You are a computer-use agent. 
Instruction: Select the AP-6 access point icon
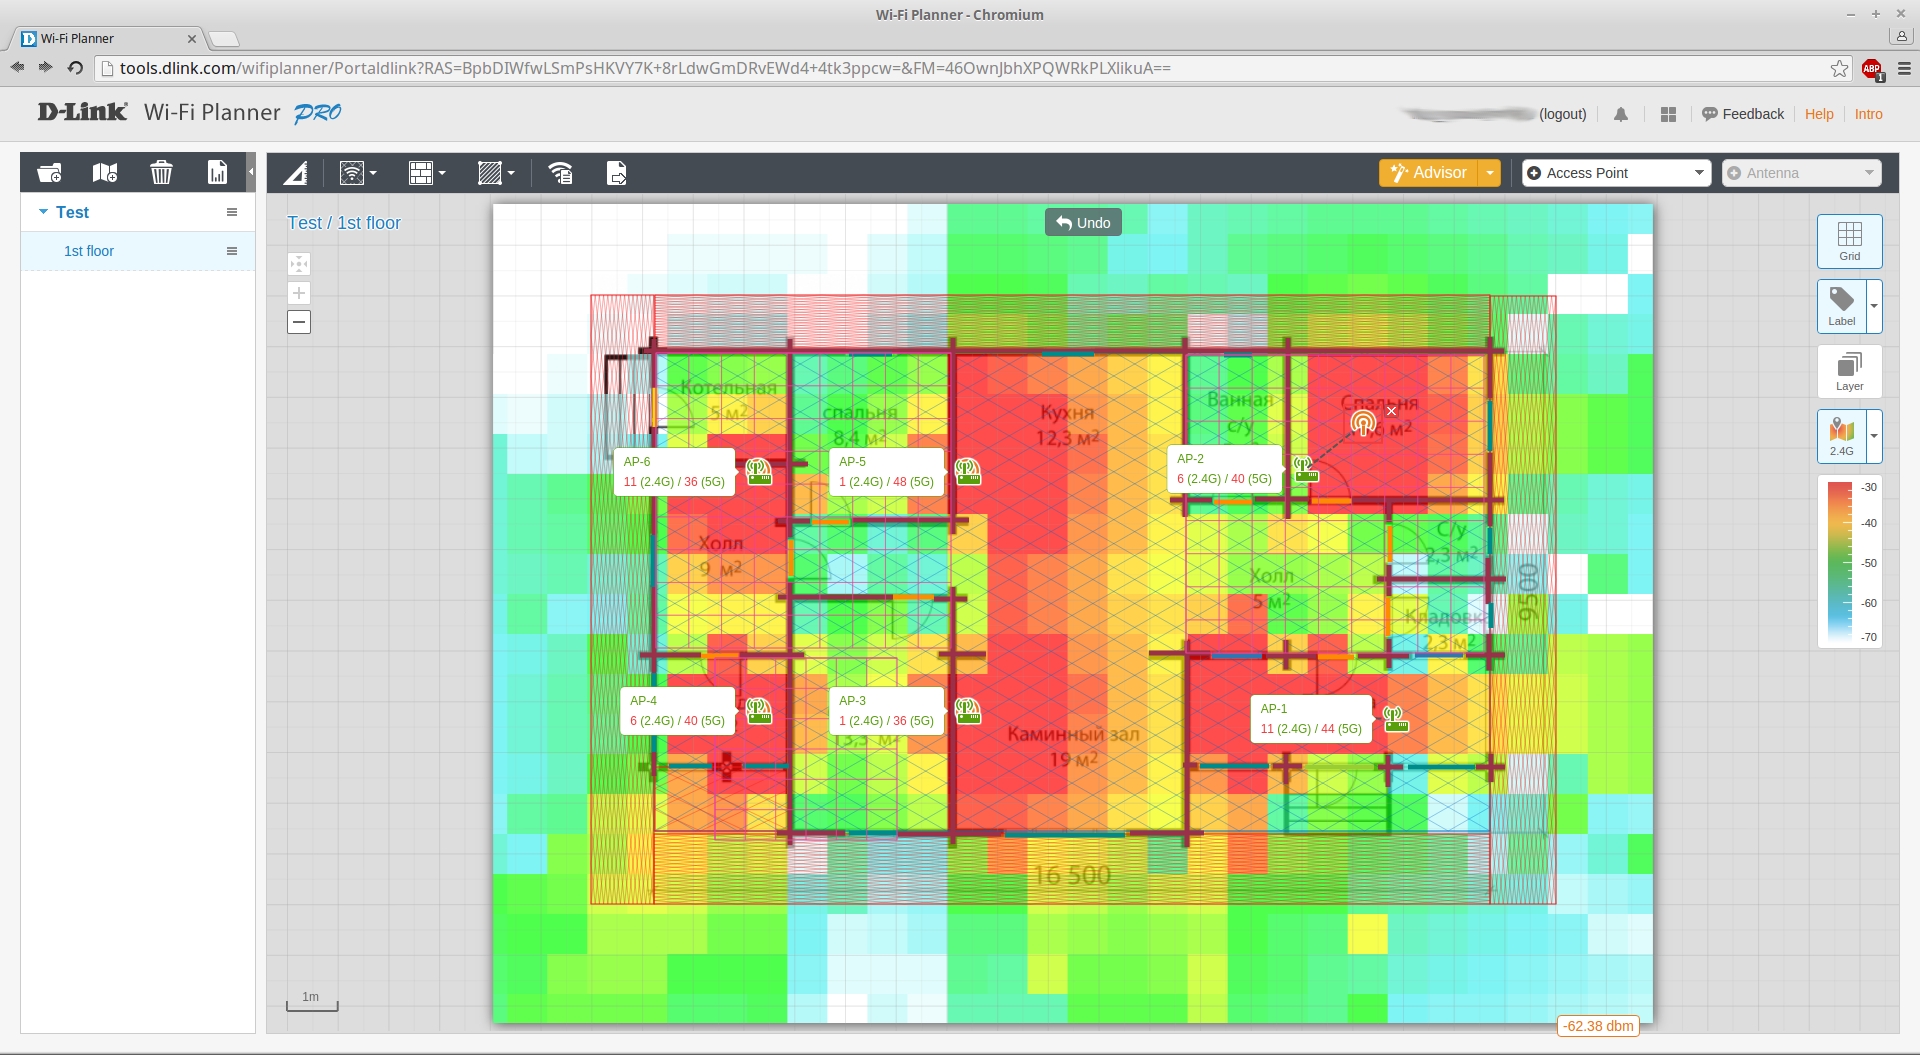tap(759, 471)
